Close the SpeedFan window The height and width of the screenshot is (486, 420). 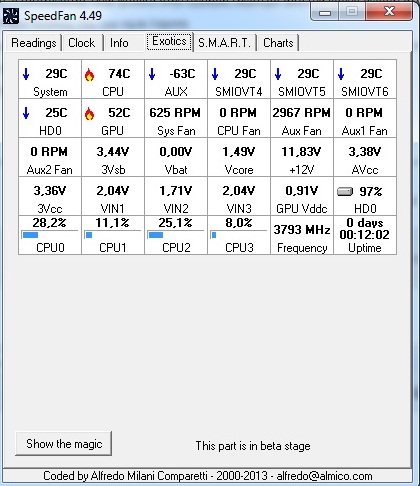tap(389, 12)
